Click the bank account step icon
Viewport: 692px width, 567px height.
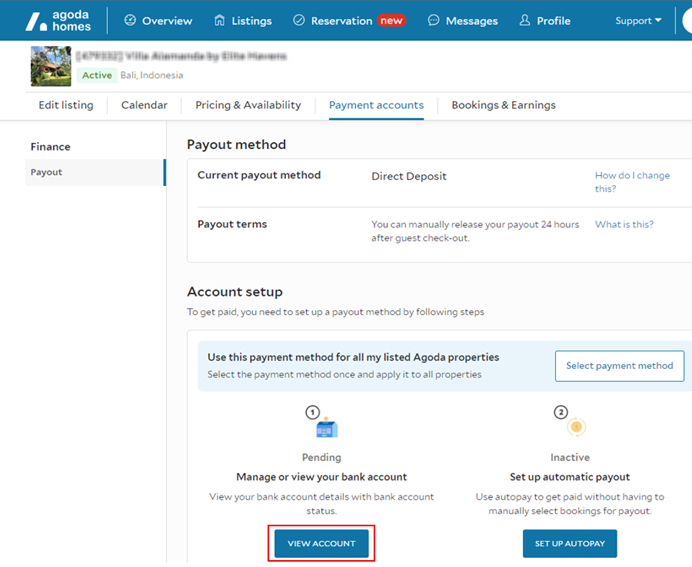point(326,428)
